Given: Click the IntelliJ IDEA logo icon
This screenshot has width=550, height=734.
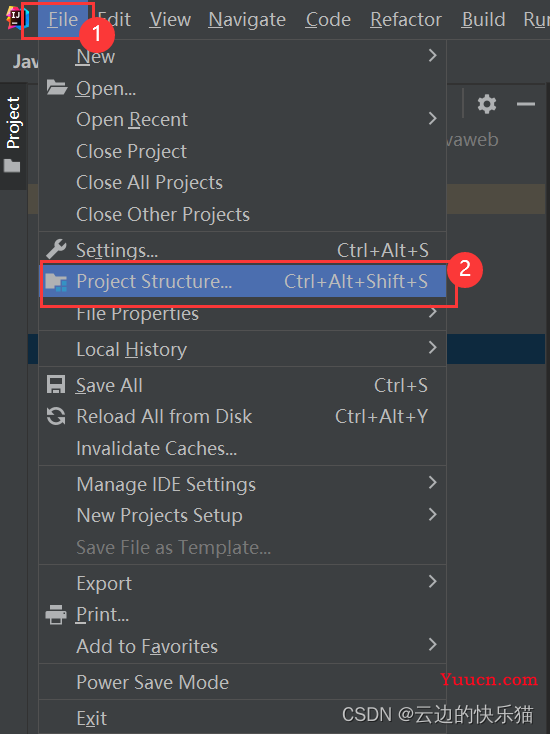Looking at the screenshot, I should point(17,19).
